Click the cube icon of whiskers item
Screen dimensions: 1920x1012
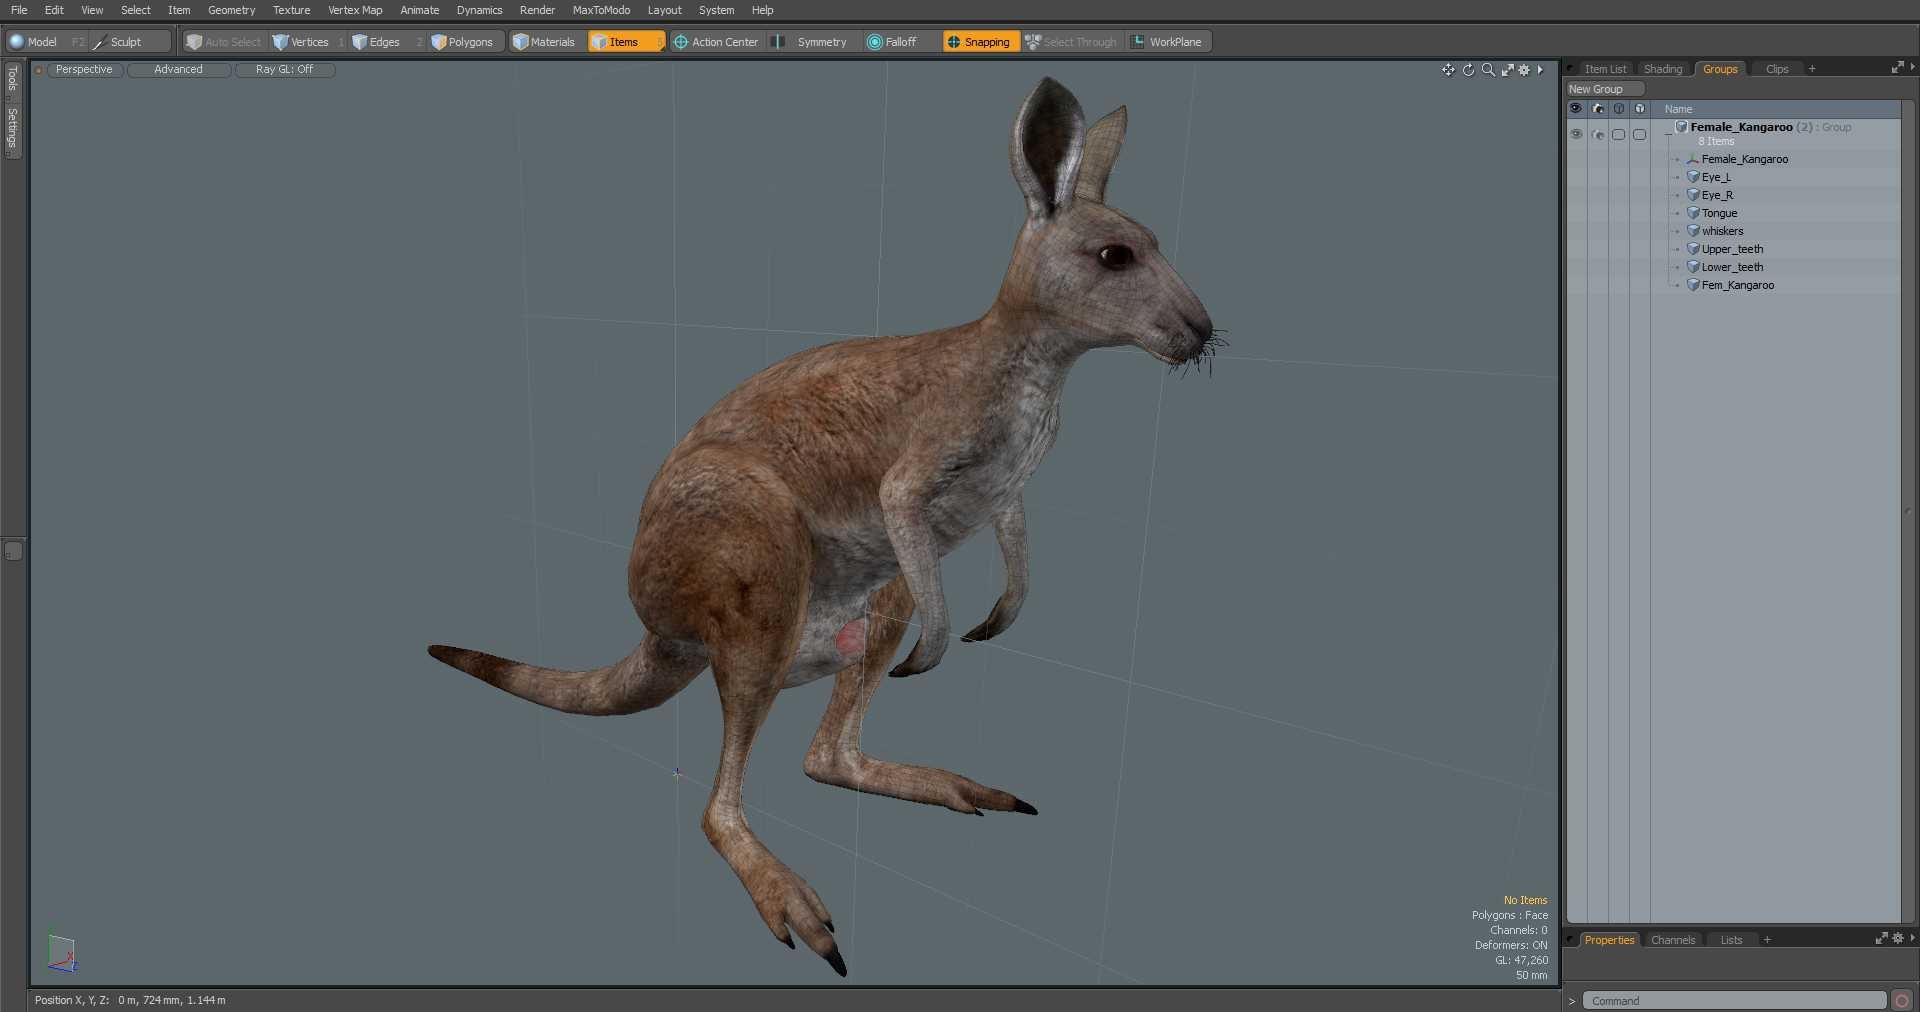[1693, 231]
